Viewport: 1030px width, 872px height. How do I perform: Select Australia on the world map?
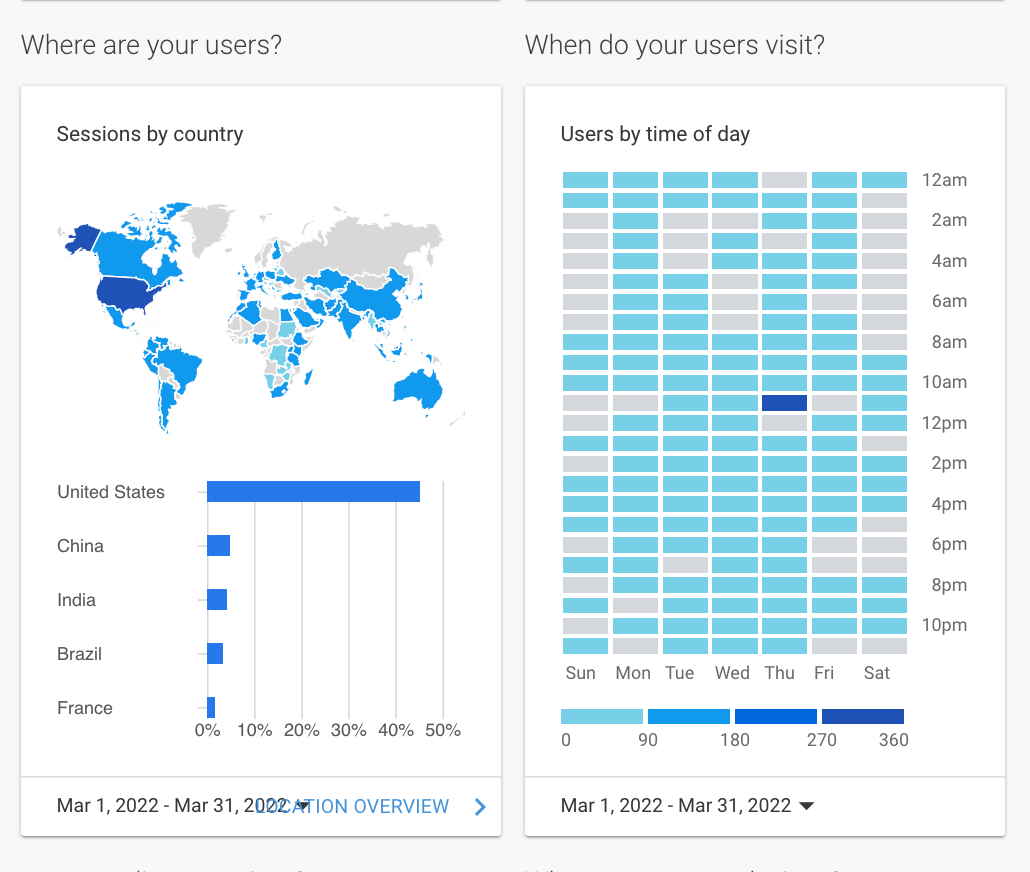pyautogui.click(x=419, y=388)
